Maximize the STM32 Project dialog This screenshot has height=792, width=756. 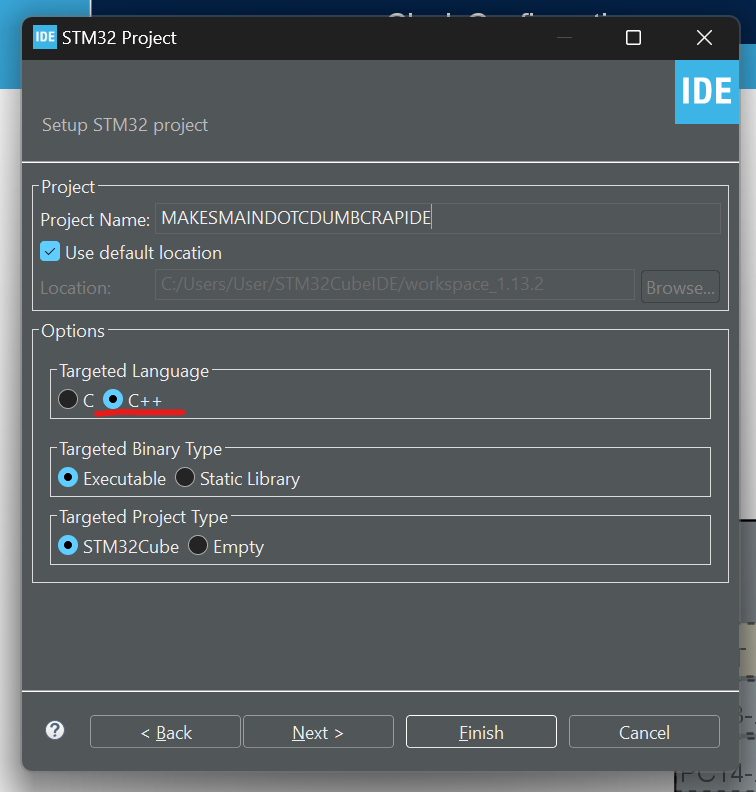[x=633, y=38]
